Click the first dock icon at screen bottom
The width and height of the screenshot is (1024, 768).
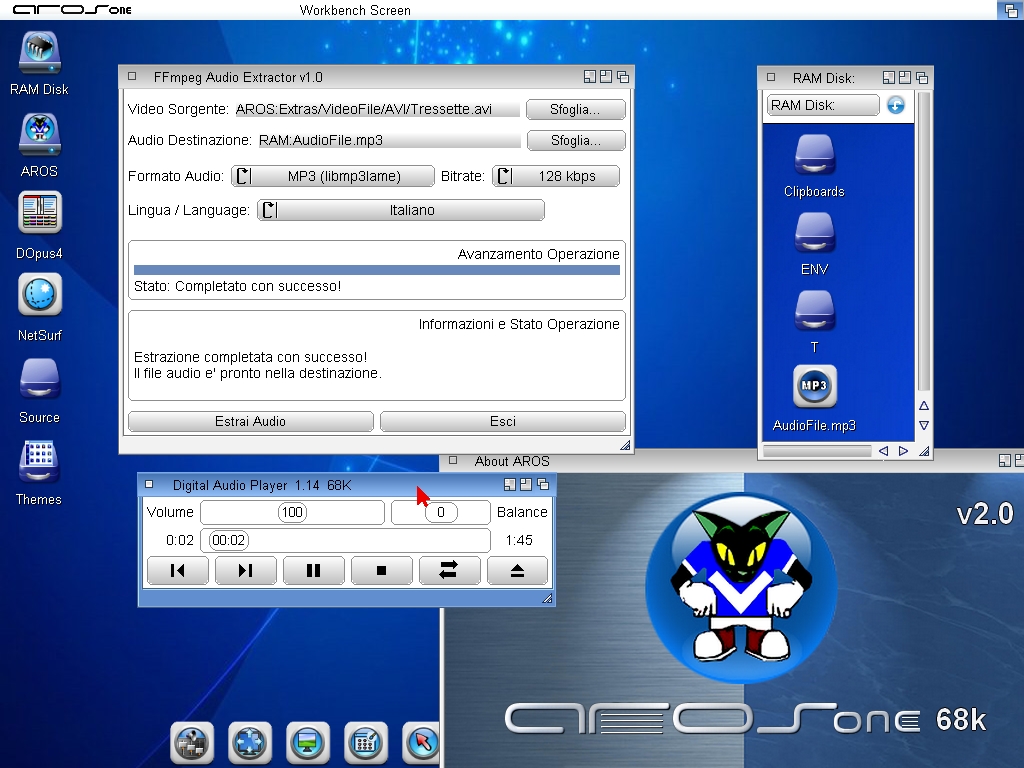point(192,743)
